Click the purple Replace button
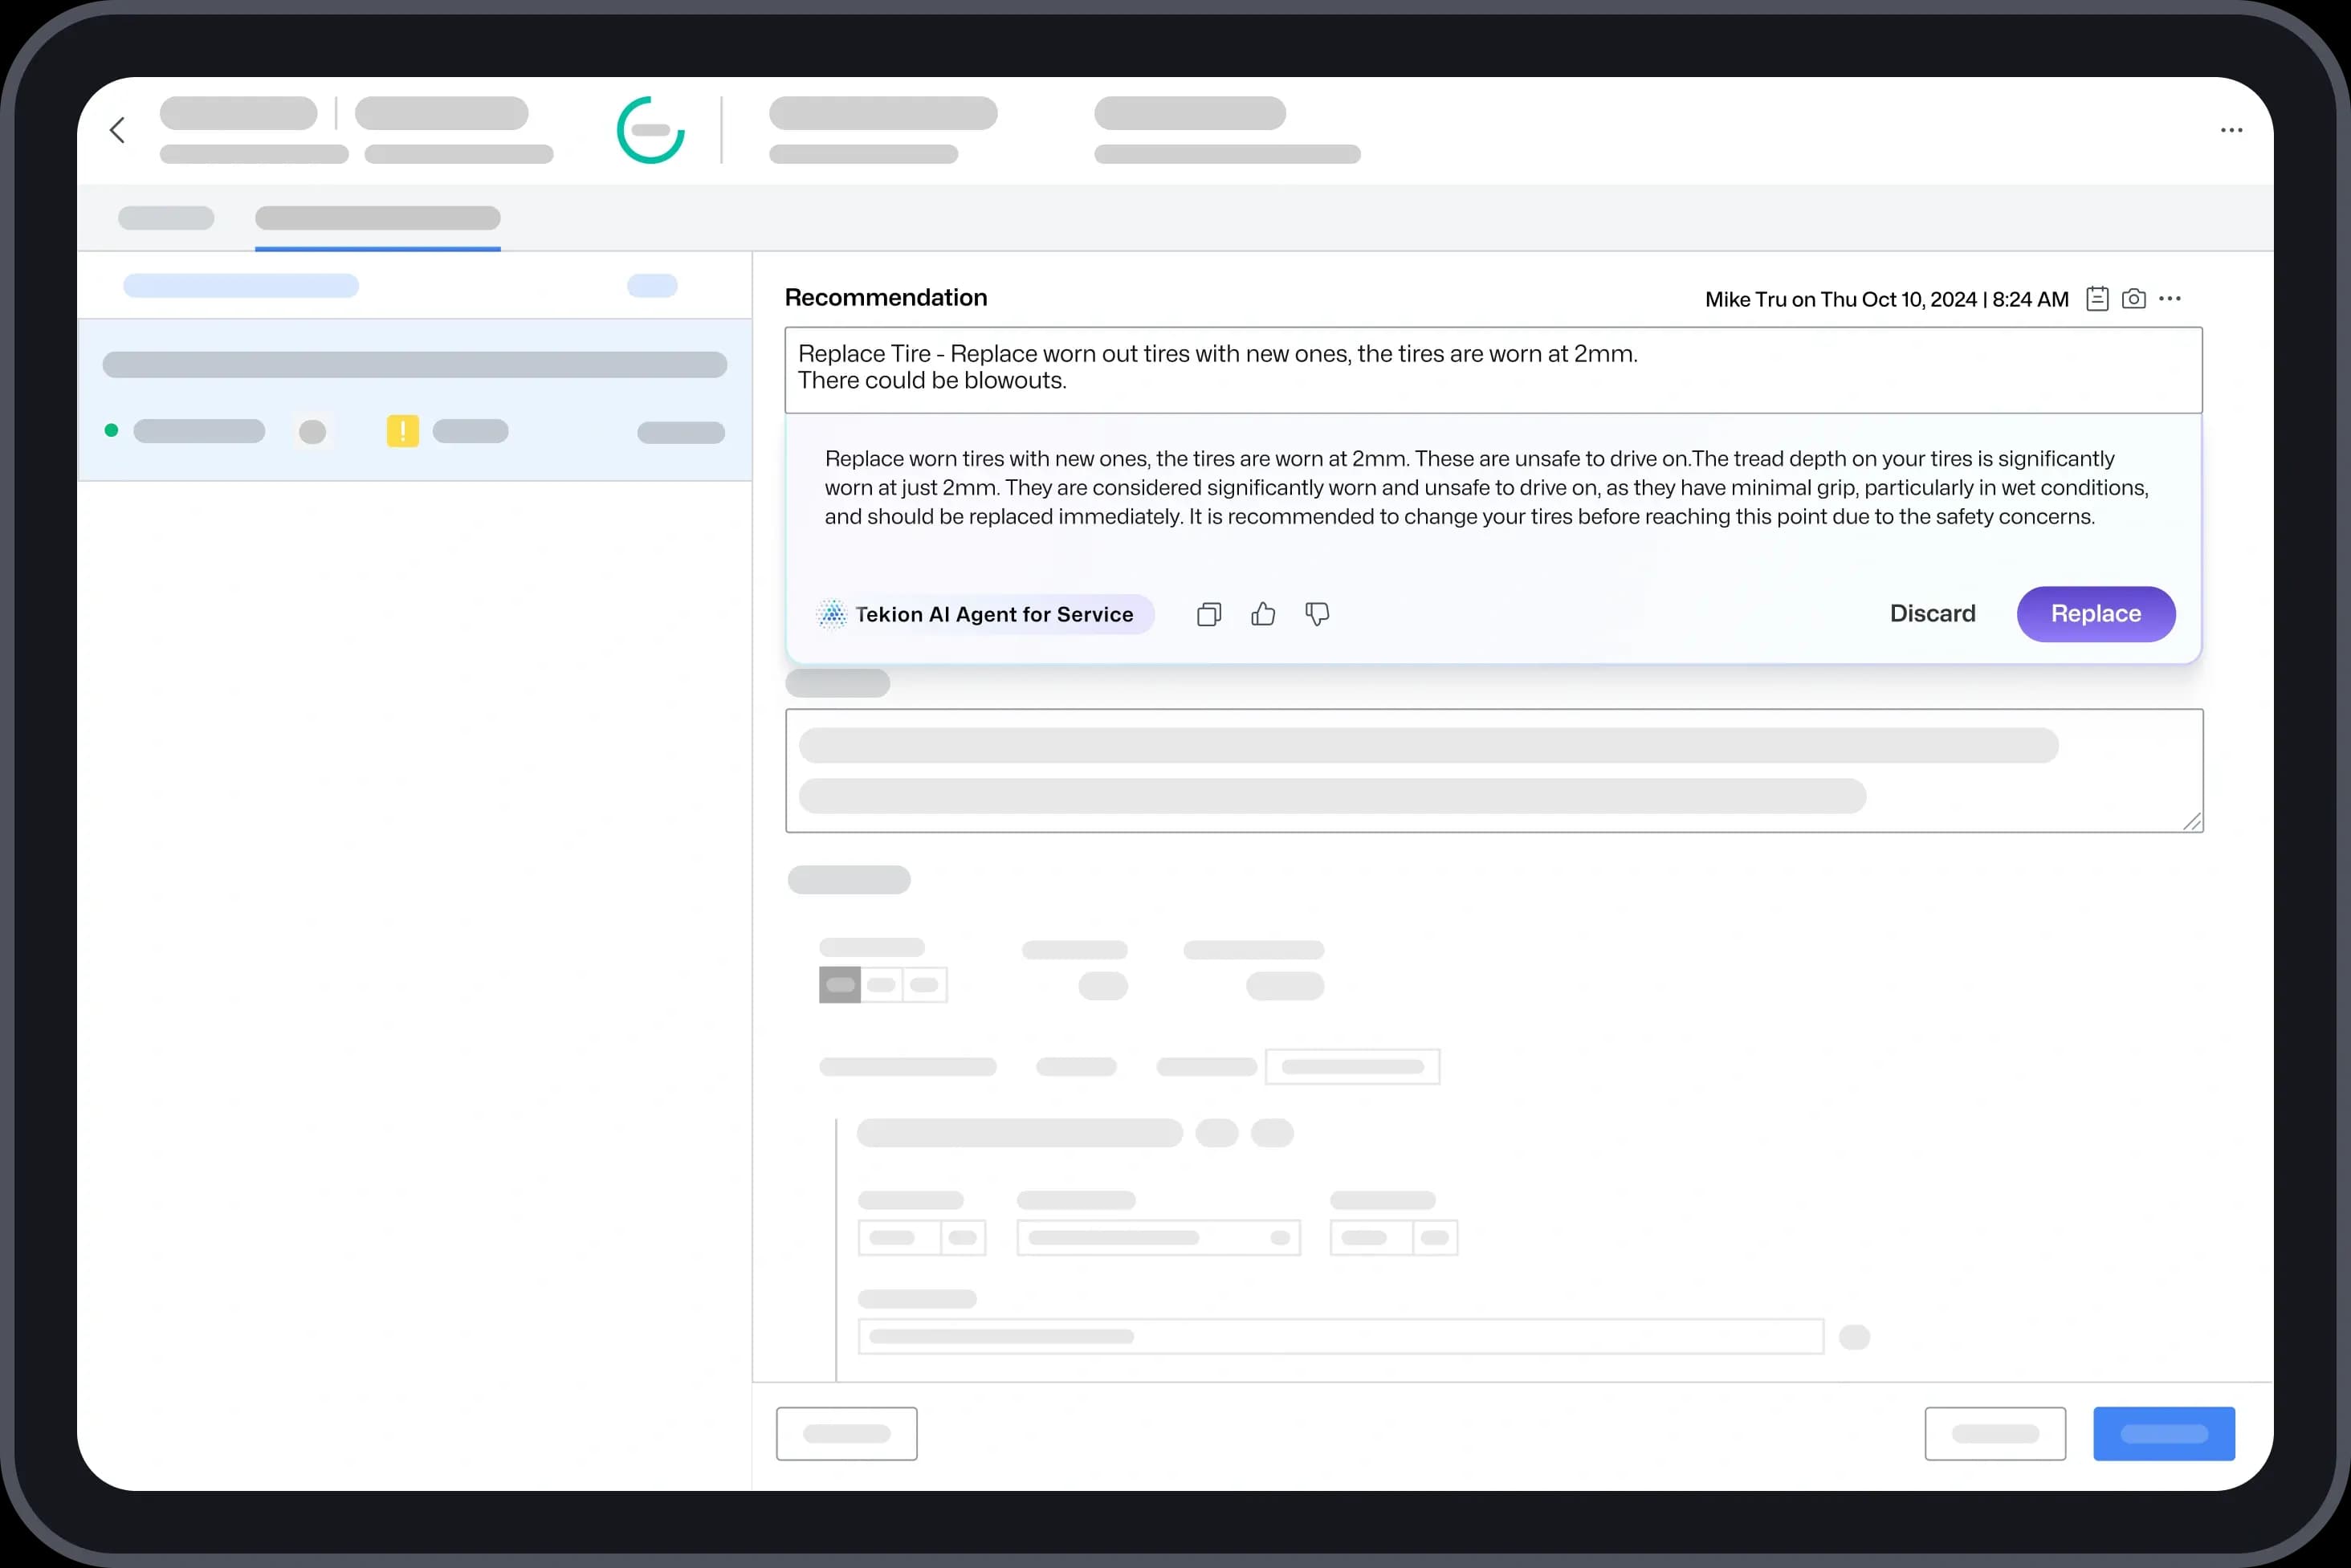Screen dimensions: 2351x1568 (x=2096, y=614)
